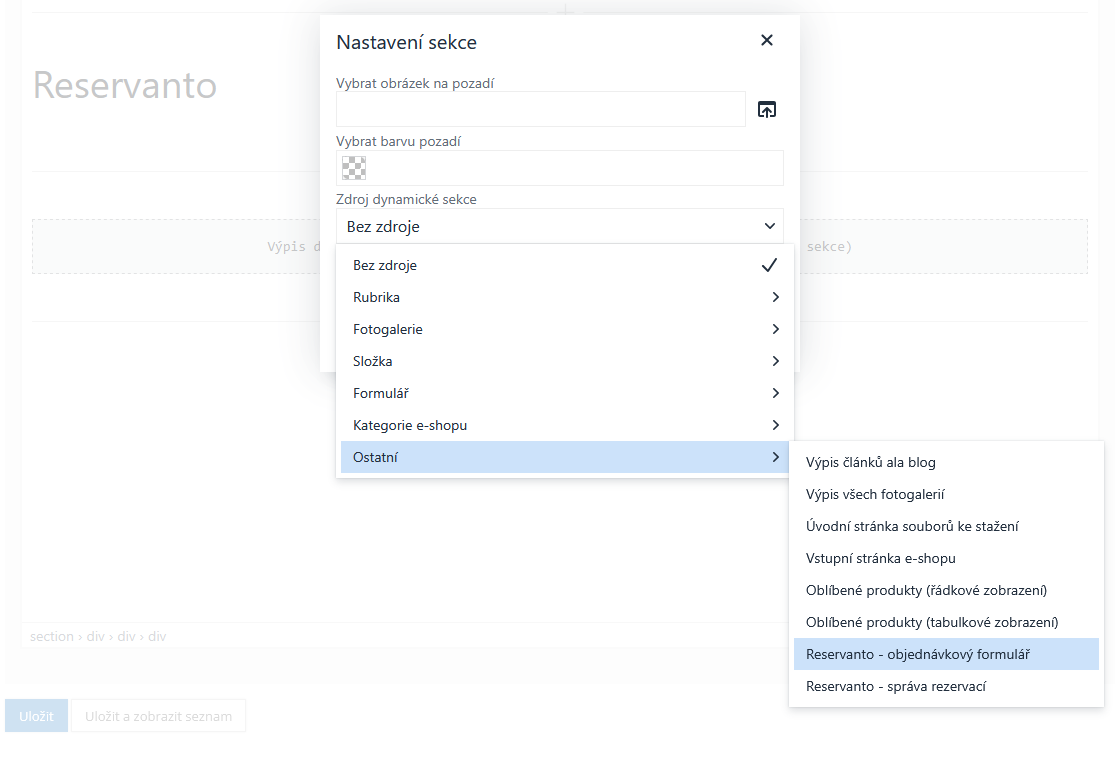The height and width of the screenshot is (757, 1119).
Task: Close the Nastavení sekce dialog
Action: (767, 41)
